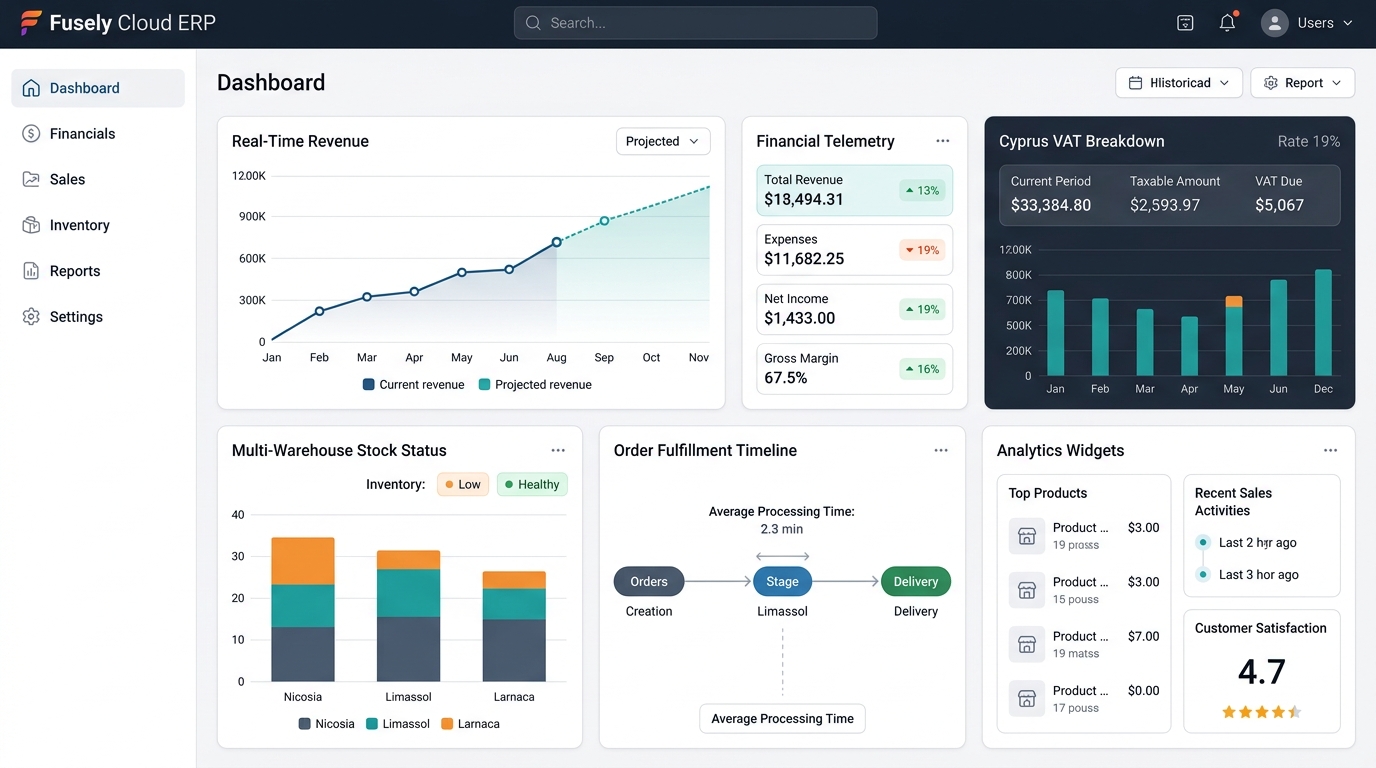Click the search input field
The height and width of the screenshot is (768, 1376).
pyautogui.click(x=695, y=23)
